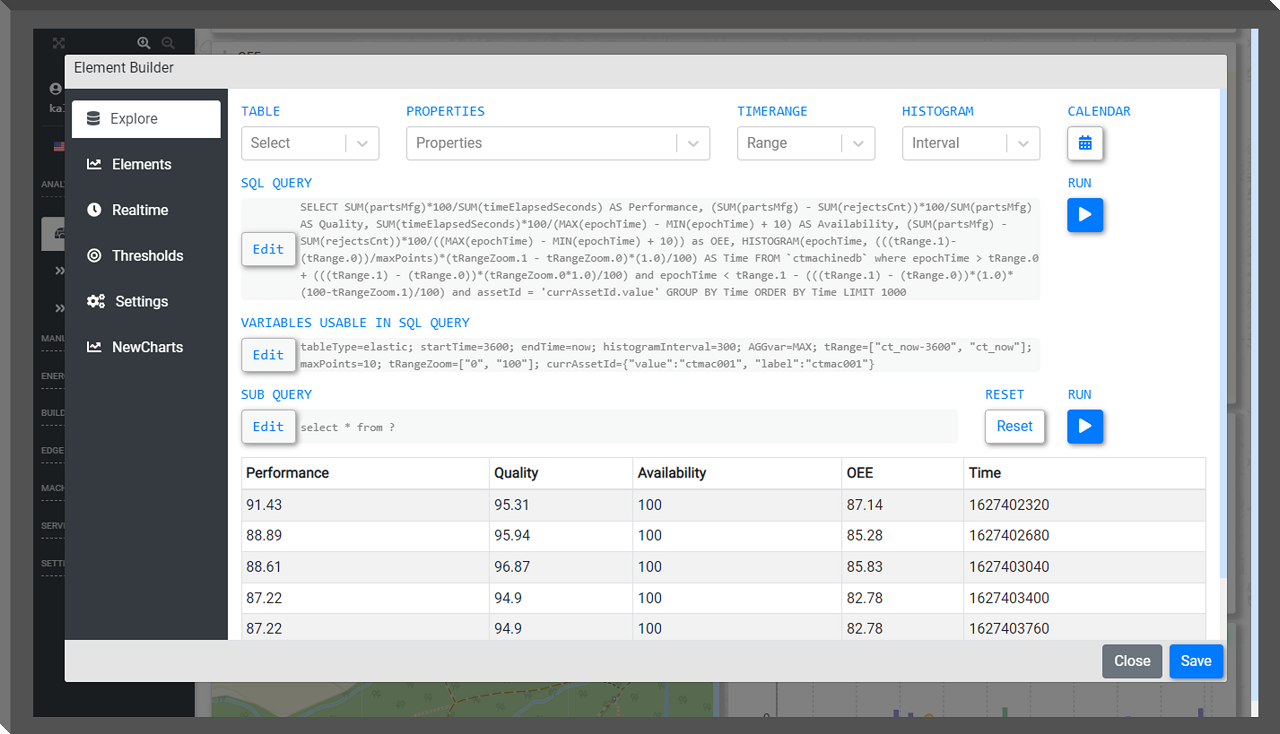Open the calendar picker
This screenshot has height=734, width=1280.
1085,143
